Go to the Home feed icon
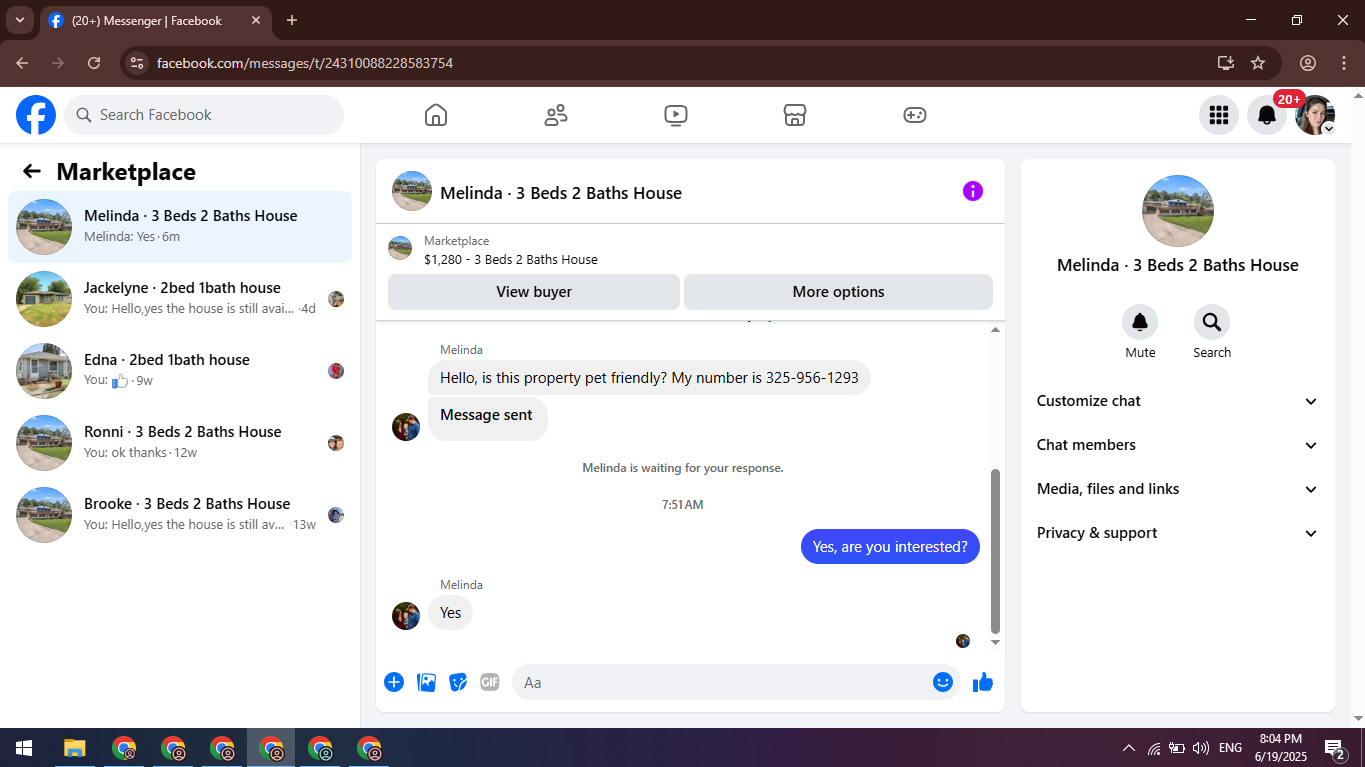The height and width of the screenshot is (767, 1365). tap(436, 115)
